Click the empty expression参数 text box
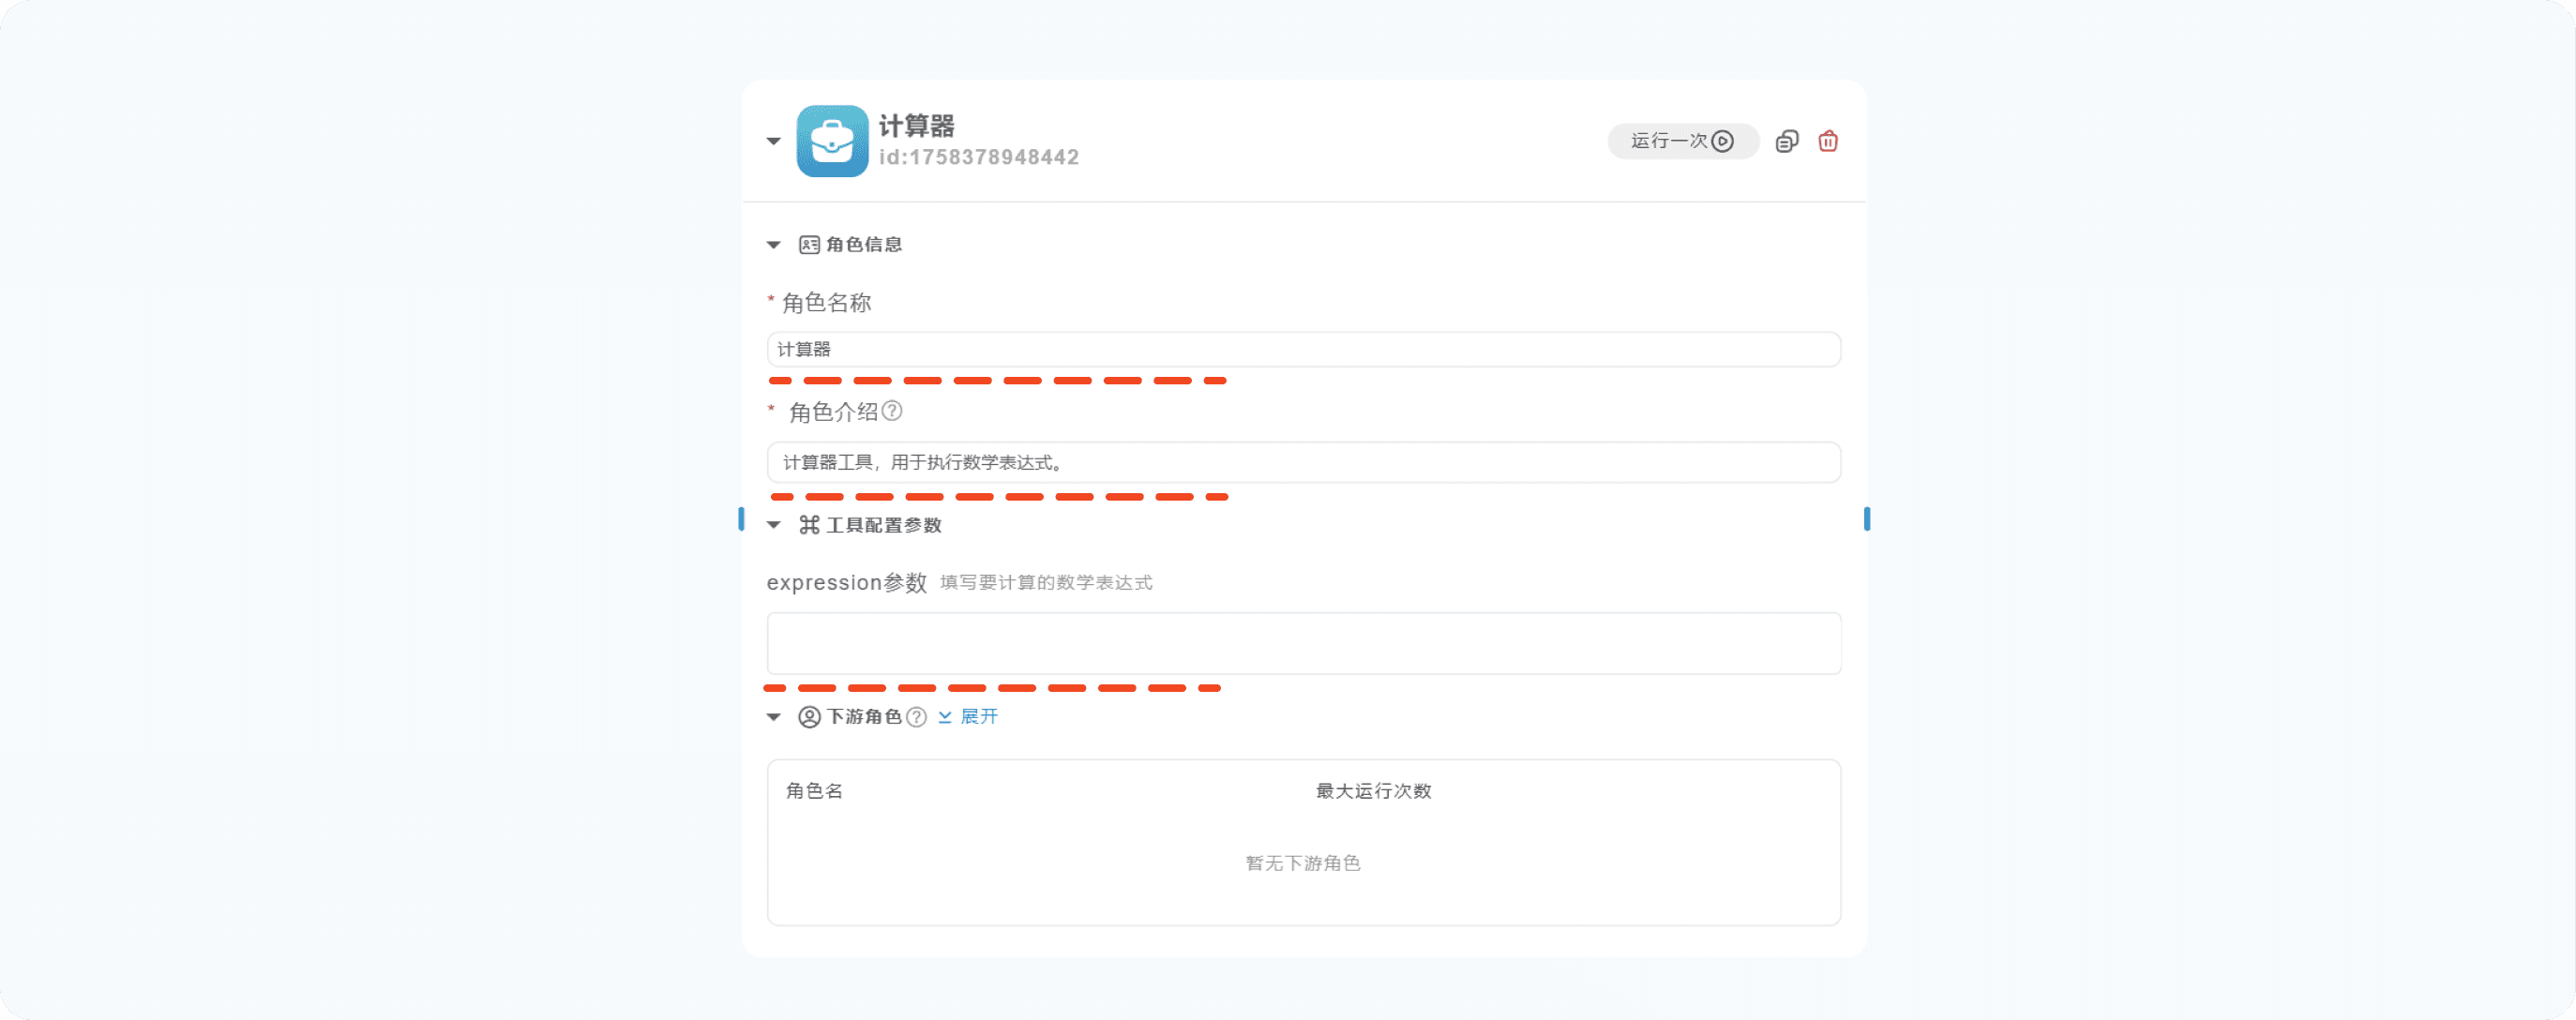This screenshot has height=1020, width=2576. tap(1303, 643)
